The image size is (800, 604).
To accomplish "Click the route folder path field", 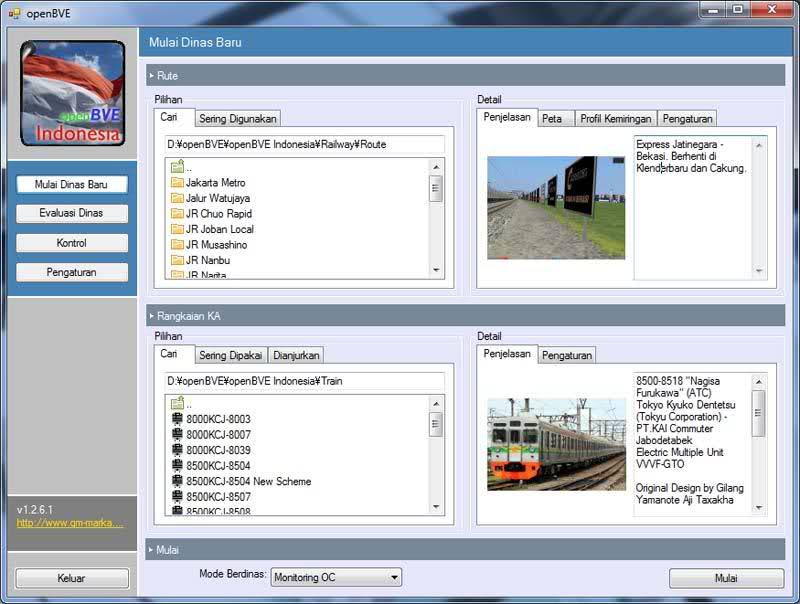I will [305, 144].
